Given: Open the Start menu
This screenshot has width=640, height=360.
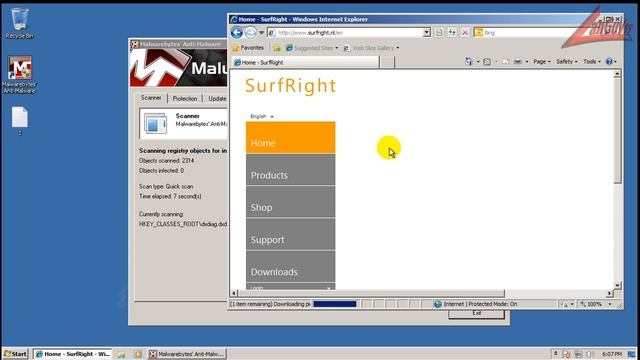Looking at the screenshot, I should pos(15,354).
